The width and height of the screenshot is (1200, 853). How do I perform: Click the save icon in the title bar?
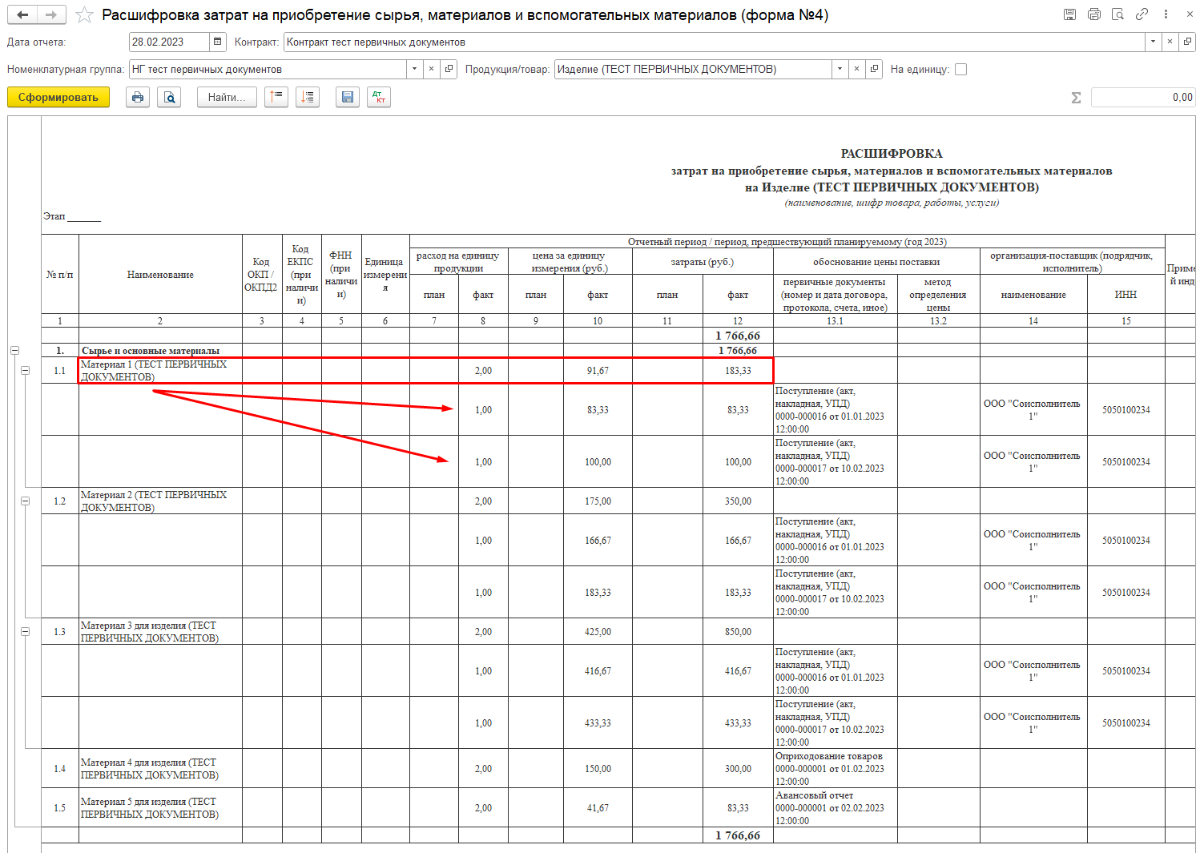(1070, 15)
